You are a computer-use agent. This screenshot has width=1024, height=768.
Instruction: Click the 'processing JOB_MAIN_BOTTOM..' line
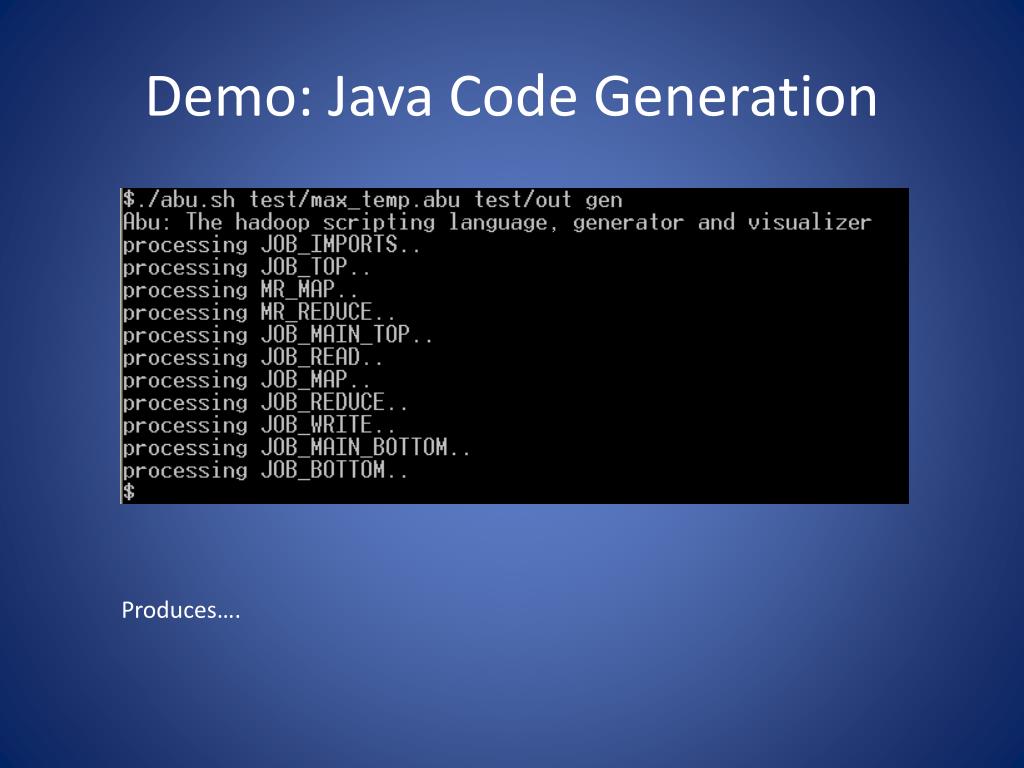(296, 448)
